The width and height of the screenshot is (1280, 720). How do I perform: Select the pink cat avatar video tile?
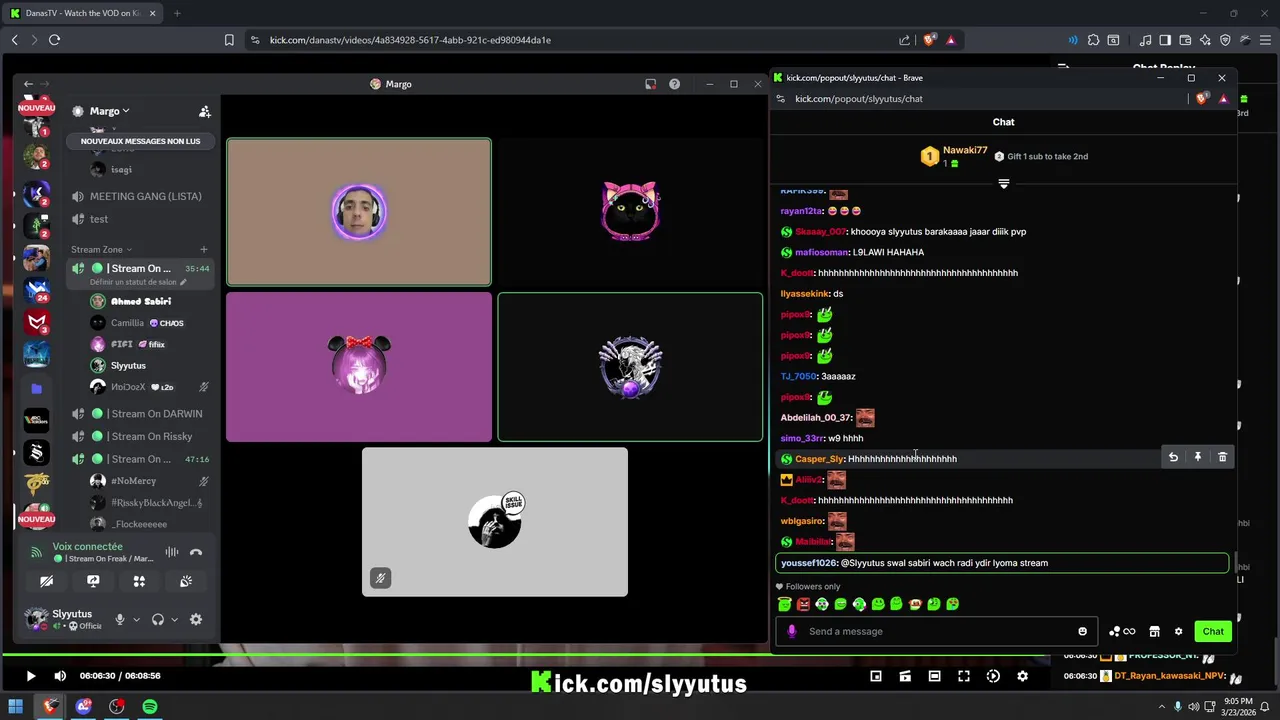pos(630,212)
